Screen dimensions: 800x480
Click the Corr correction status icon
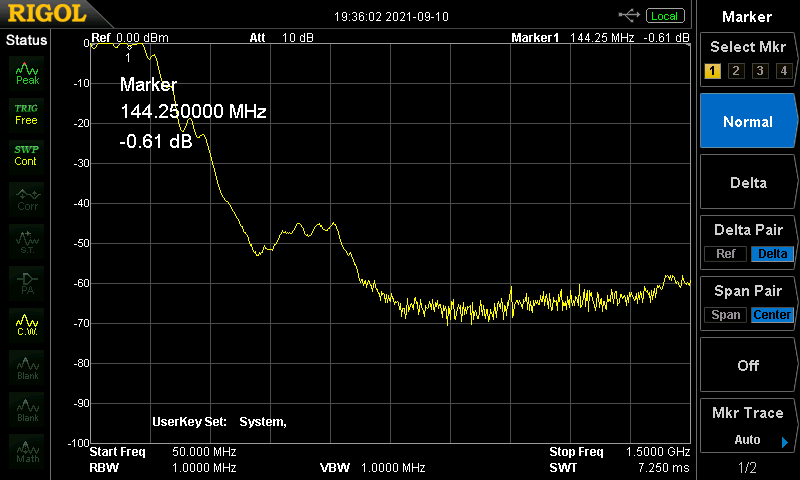click(27, 198)
